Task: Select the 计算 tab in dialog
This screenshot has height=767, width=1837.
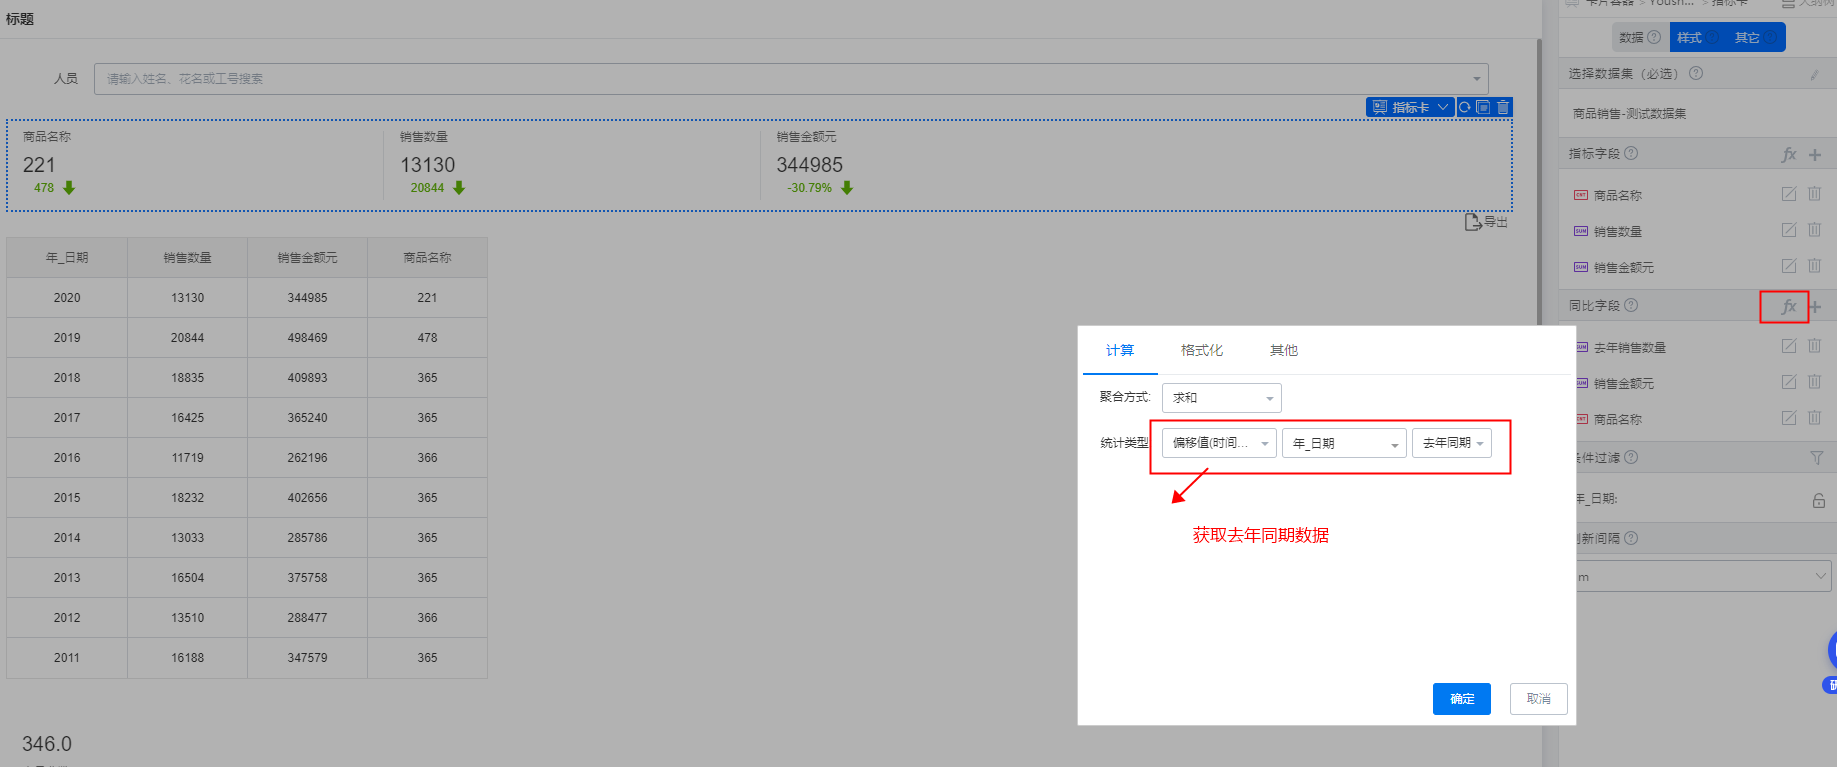Action: (x=1120, y=350)
